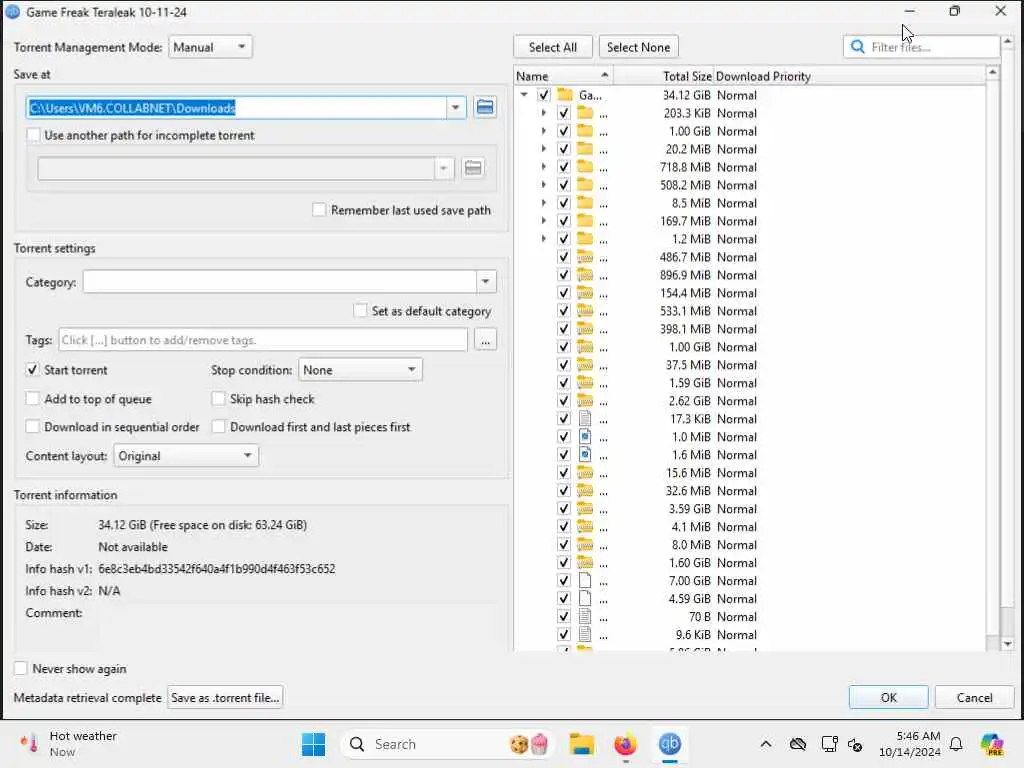Enable Download first and last pieces first
Image resolution: width=1024 pixels, height=768 pixels.
click(219, 426)
